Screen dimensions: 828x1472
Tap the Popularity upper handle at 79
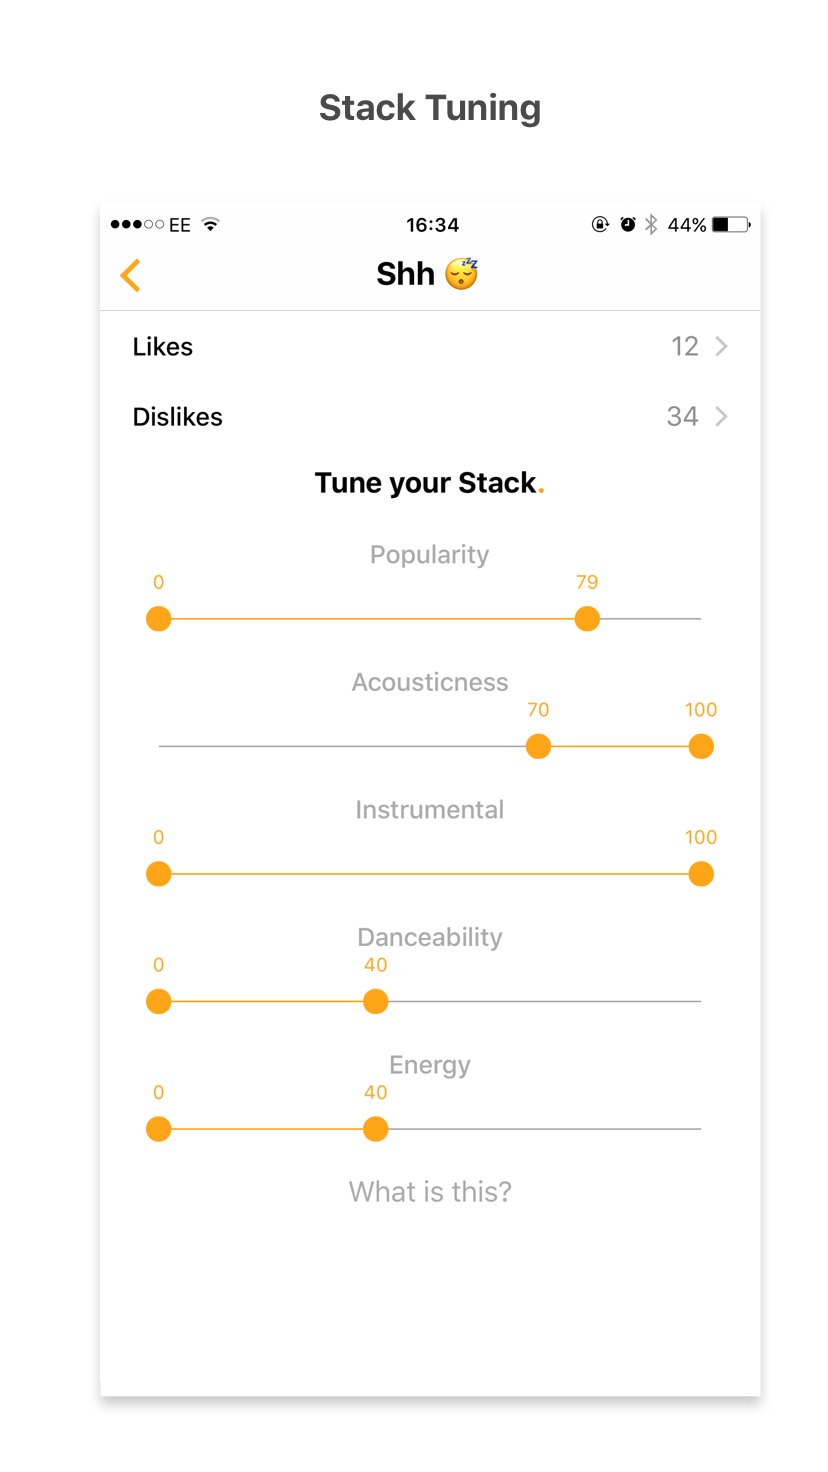[587, 619]
